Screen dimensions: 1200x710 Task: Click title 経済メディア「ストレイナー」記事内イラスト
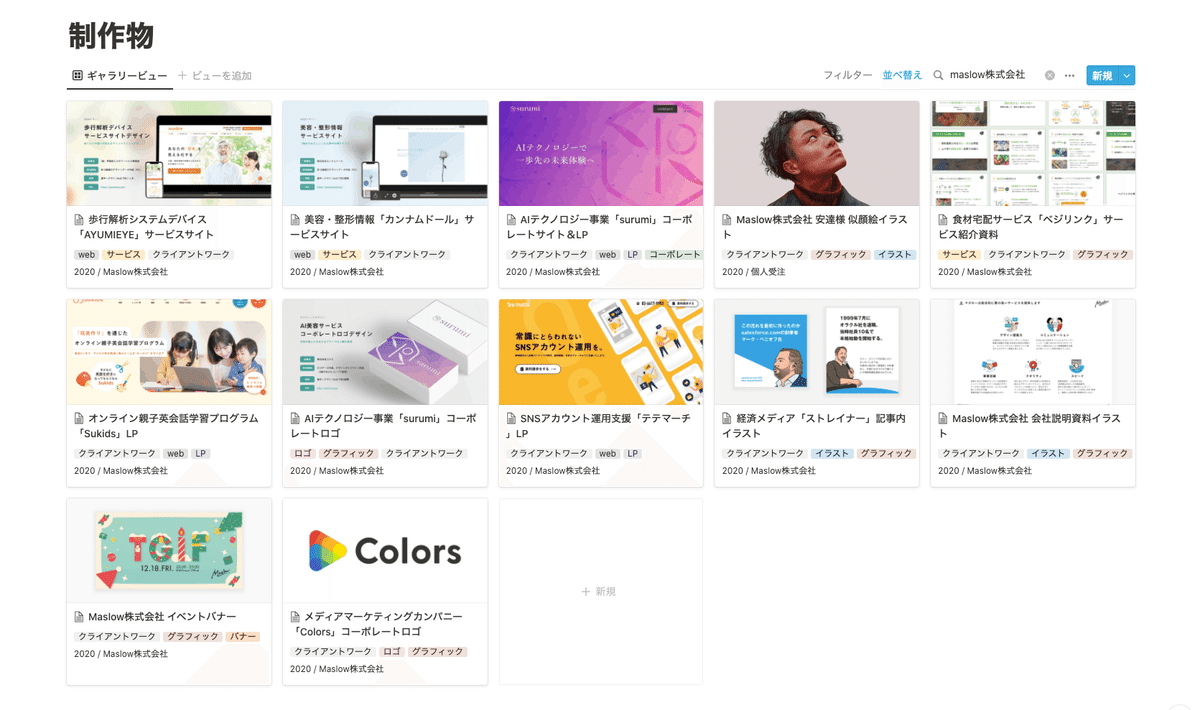pos(814,426)
